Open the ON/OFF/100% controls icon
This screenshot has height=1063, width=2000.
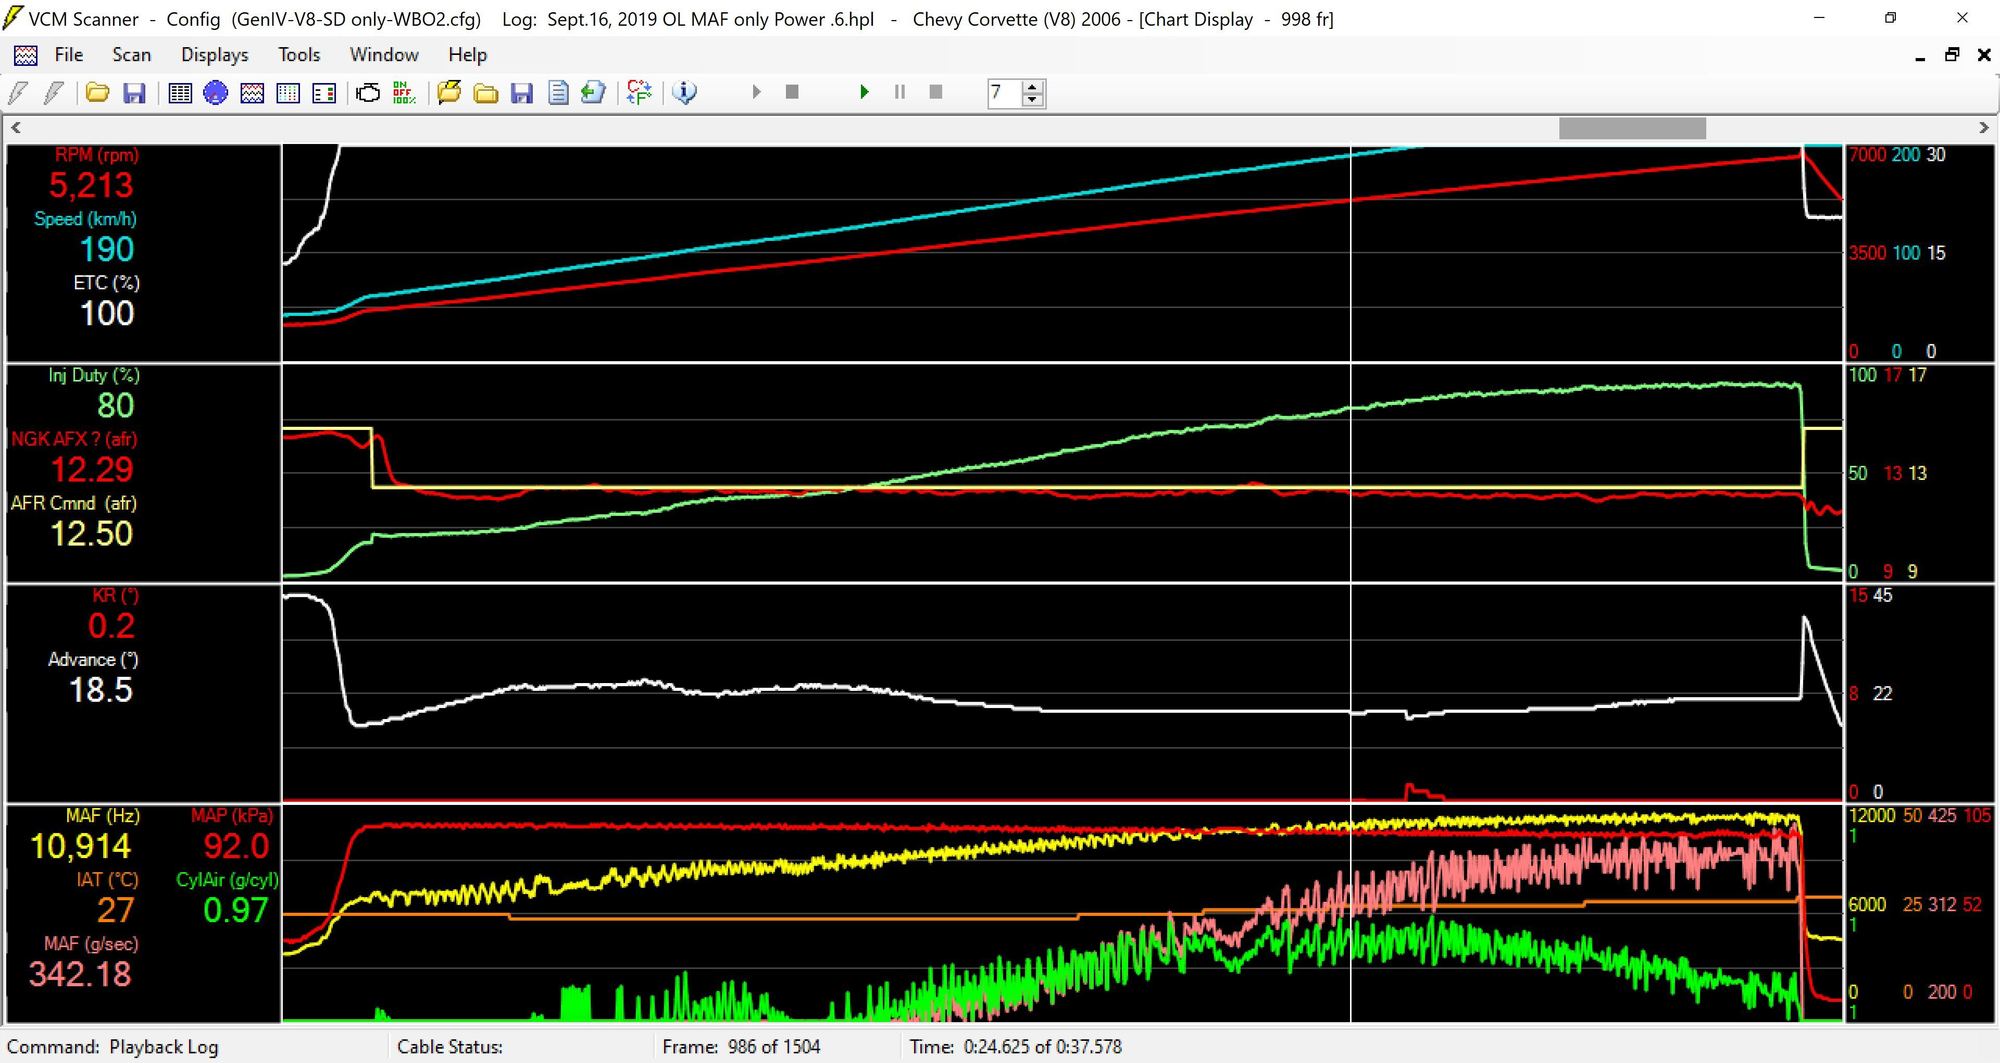click(404, 93)
